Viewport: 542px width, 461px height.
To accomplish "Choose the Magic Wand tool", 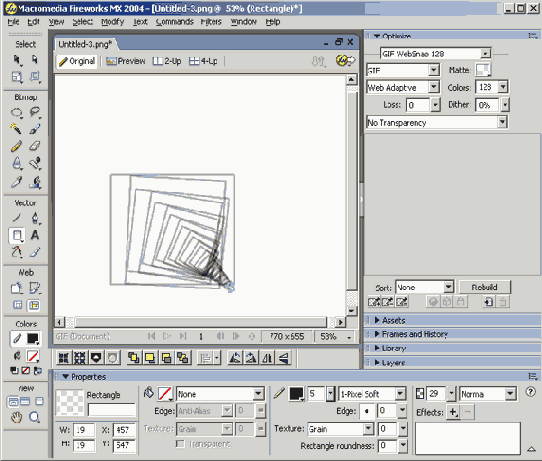I will pos(16,129).
